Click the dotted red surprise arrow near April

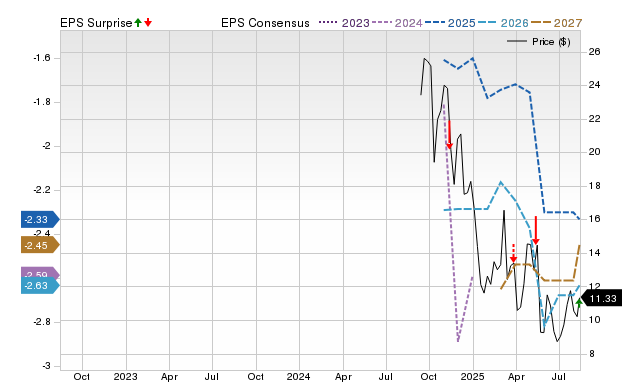pos(513,253)
